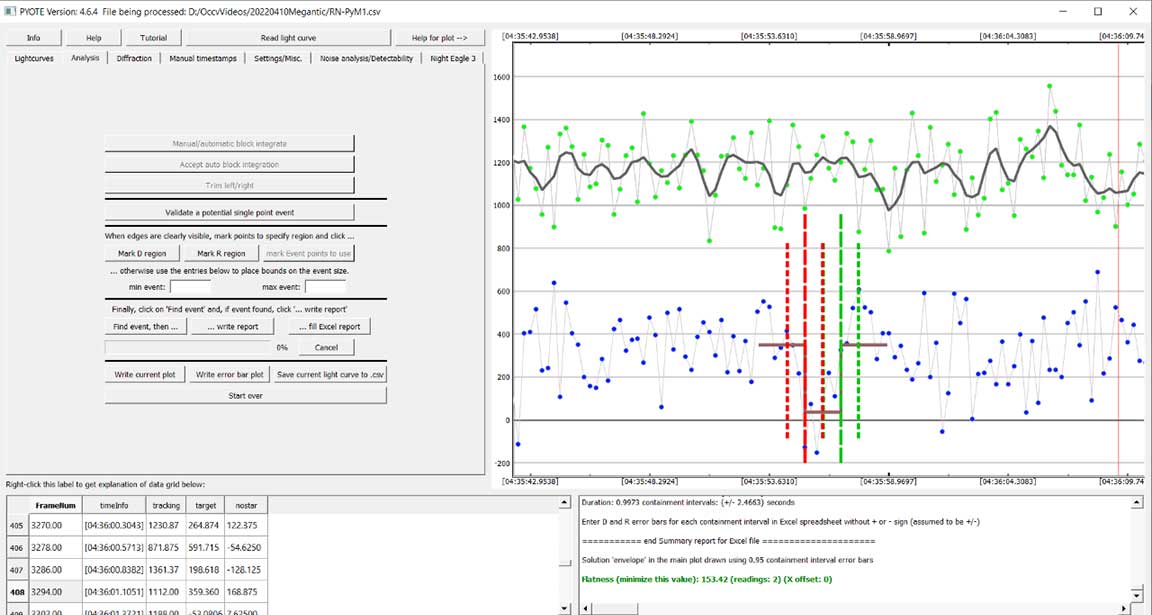
Task: Switch to the Lightcurves tab
Action: [x=34, y=59]
